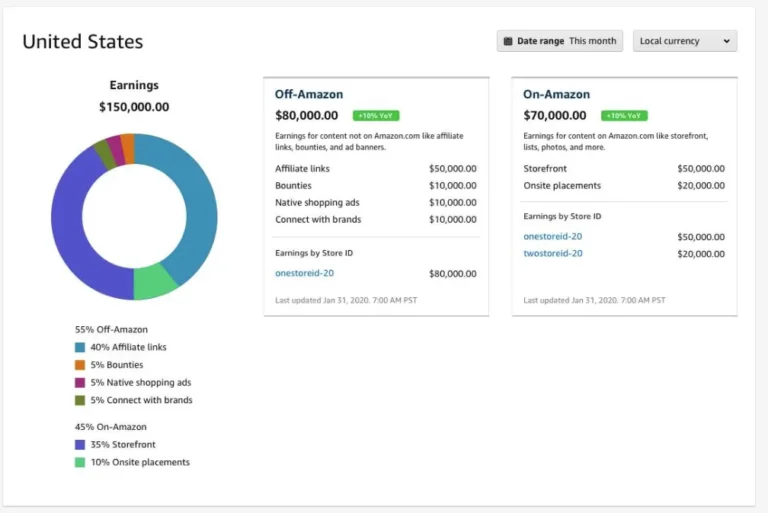Viewport: 768px width, 513px height.
Task: Open the Date range This month picker
Action: coord(560,41)
